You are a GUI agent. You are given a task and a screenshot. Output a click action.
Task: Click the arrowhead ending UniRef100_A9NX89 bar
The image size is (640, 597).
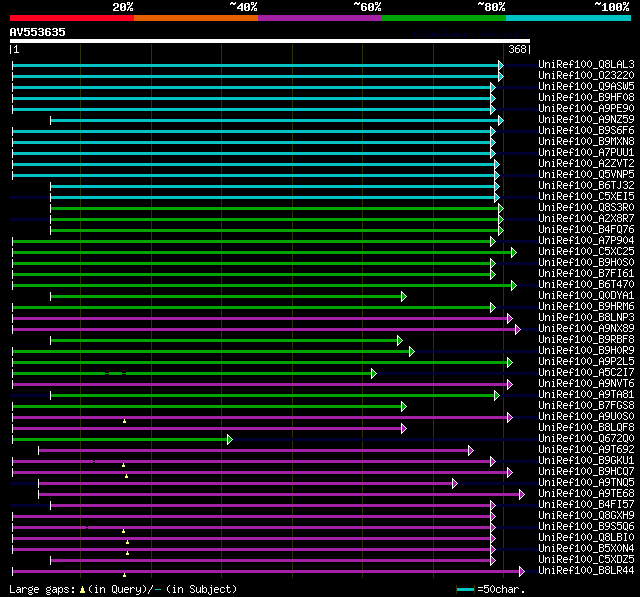pos(518,329)
